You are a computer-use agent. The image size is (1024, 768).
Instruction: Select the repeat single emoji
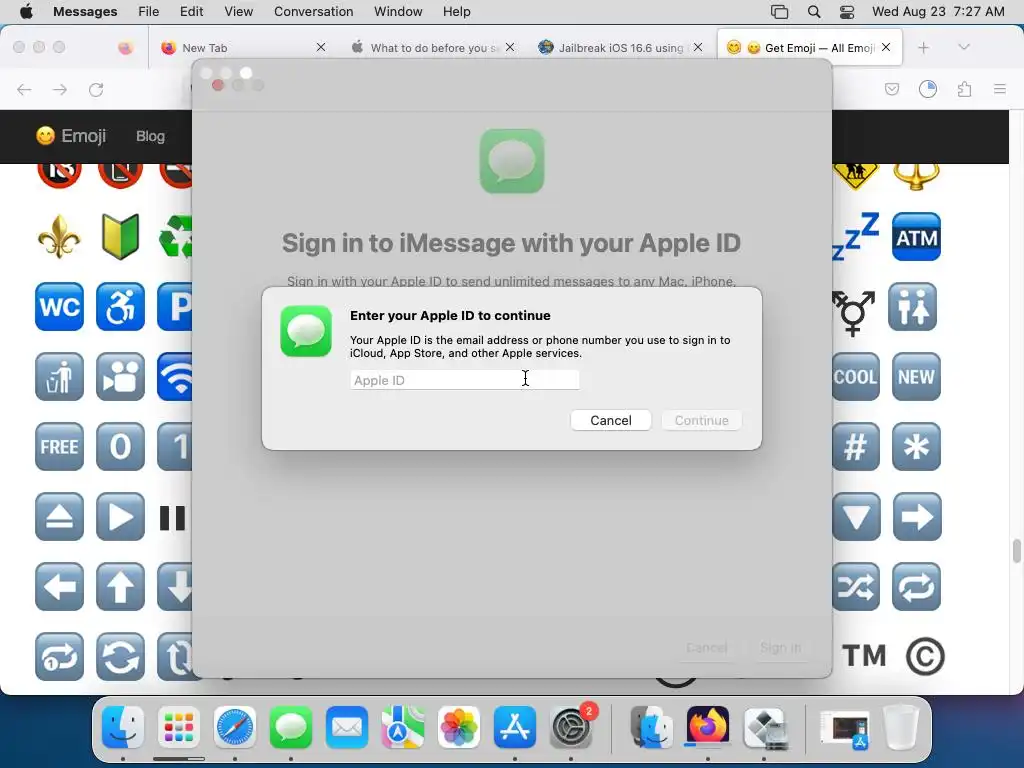tap(59, 656)
